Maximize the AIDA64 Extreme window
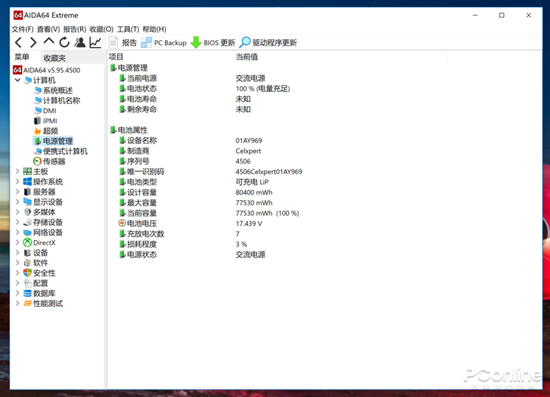Screen dimensions: 550x397 (502, 15)
